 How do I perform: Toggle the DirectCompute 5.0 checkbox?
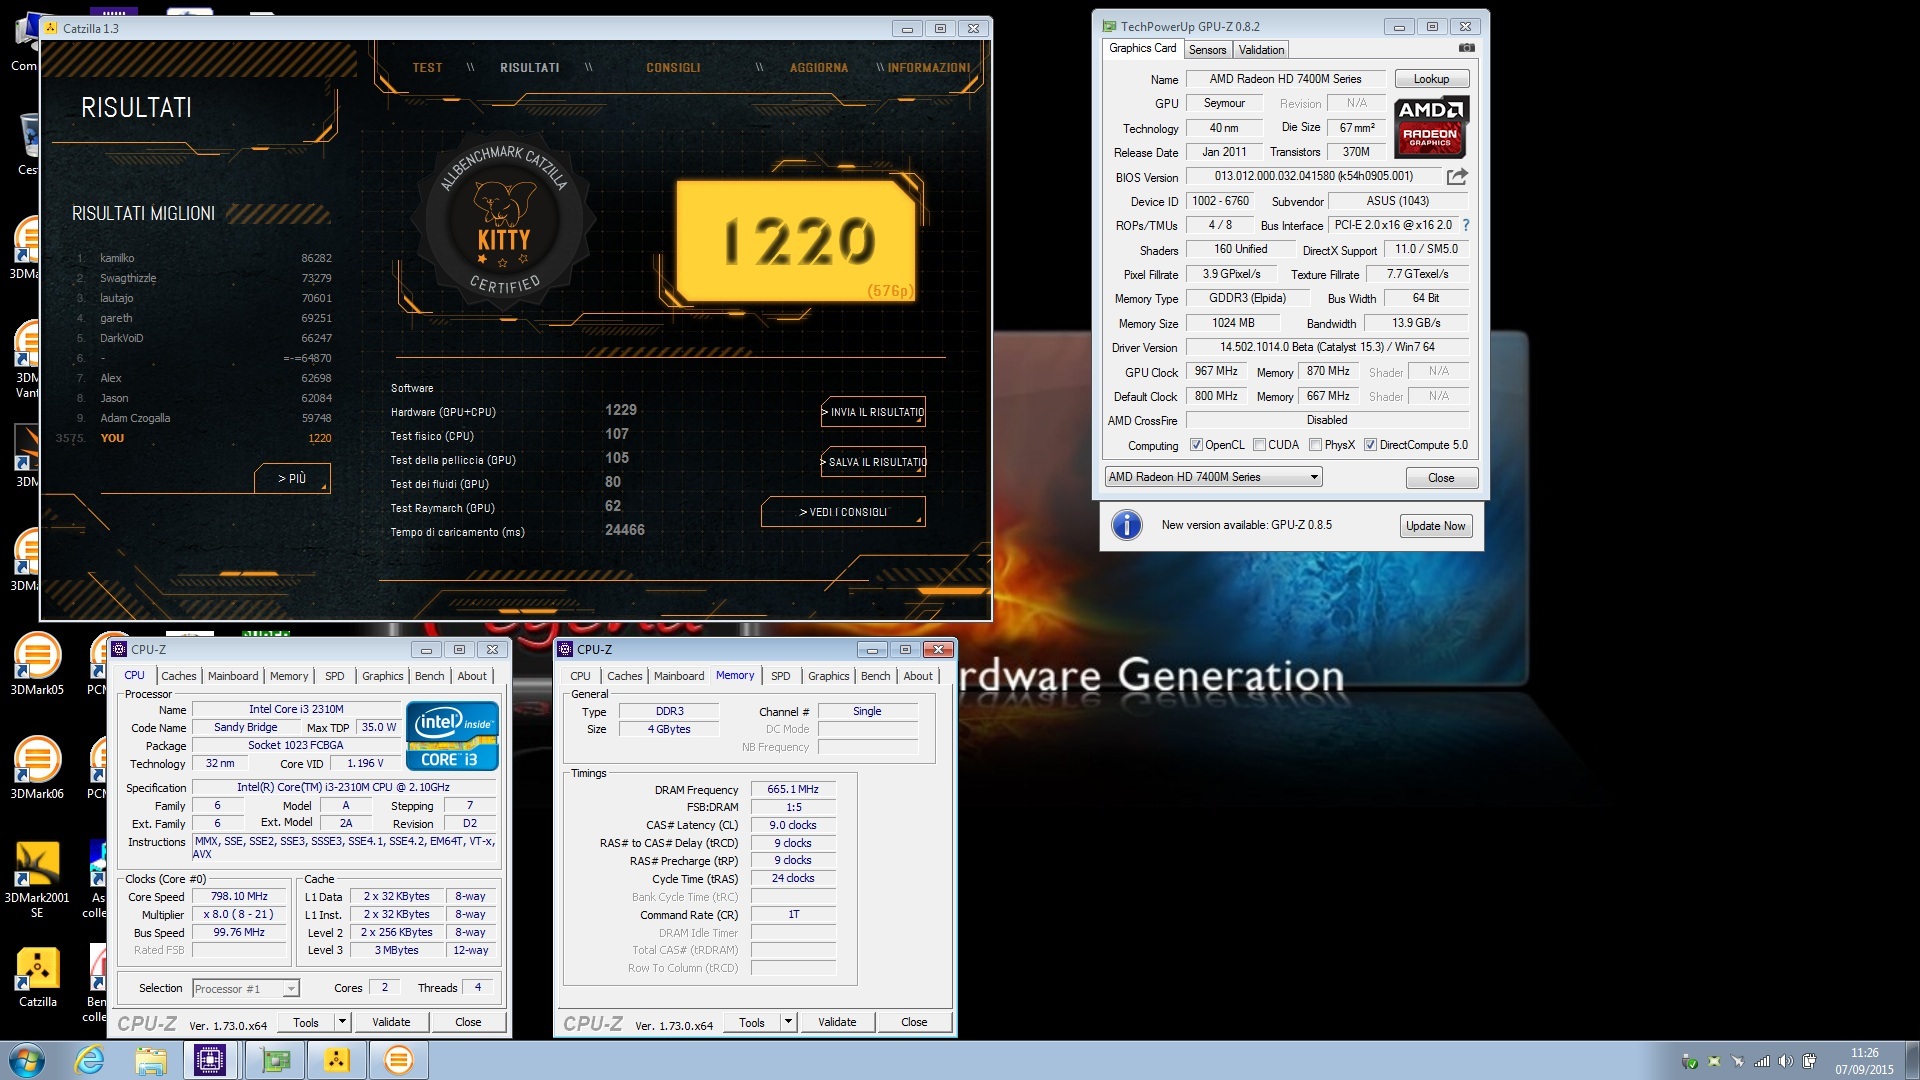tap(1371, 445)
